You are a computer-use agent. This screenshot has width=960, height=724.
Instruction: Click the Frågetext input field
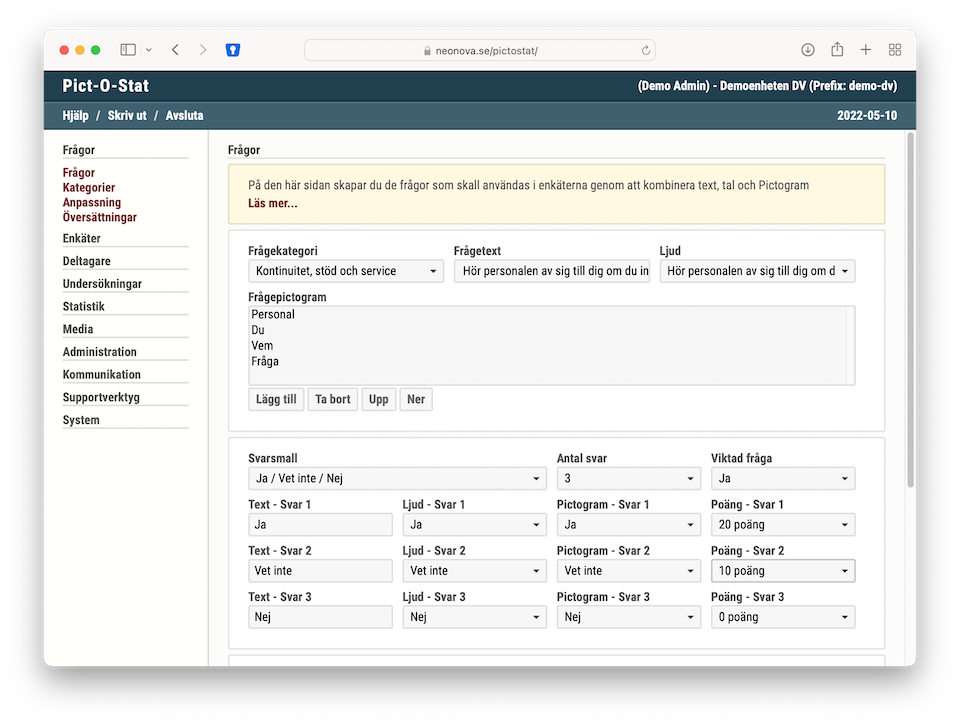551,271
